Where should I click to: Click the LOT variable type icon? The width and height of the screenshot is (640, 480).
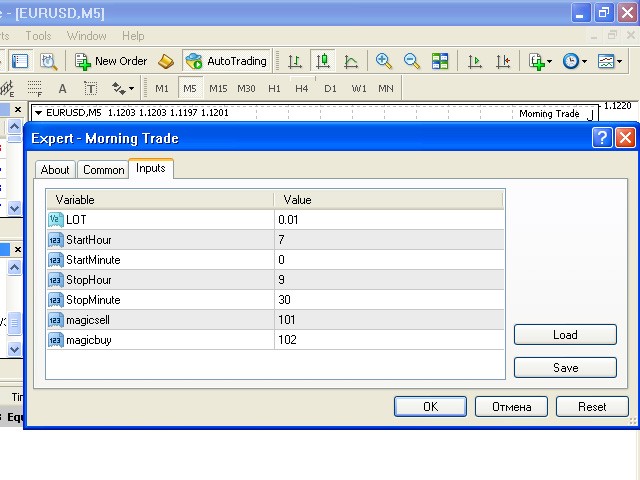56,220
